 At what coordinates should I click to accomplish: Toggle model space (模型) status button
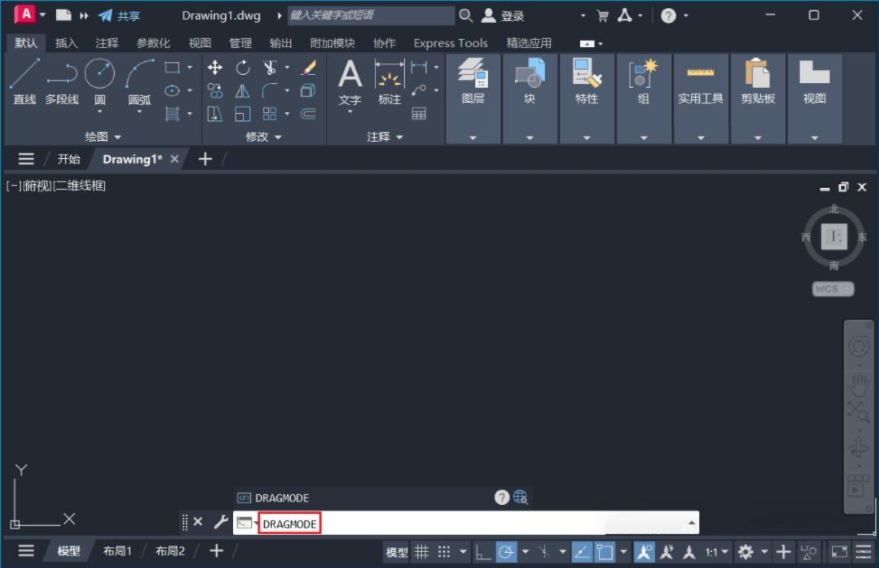pos(397,552)
